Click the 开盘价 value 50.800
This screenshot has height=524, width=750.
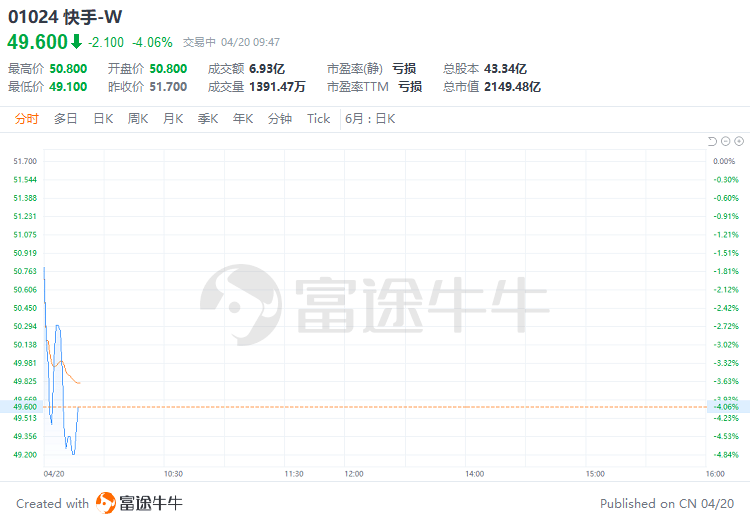pyautogui.click(x=168, y=69)
